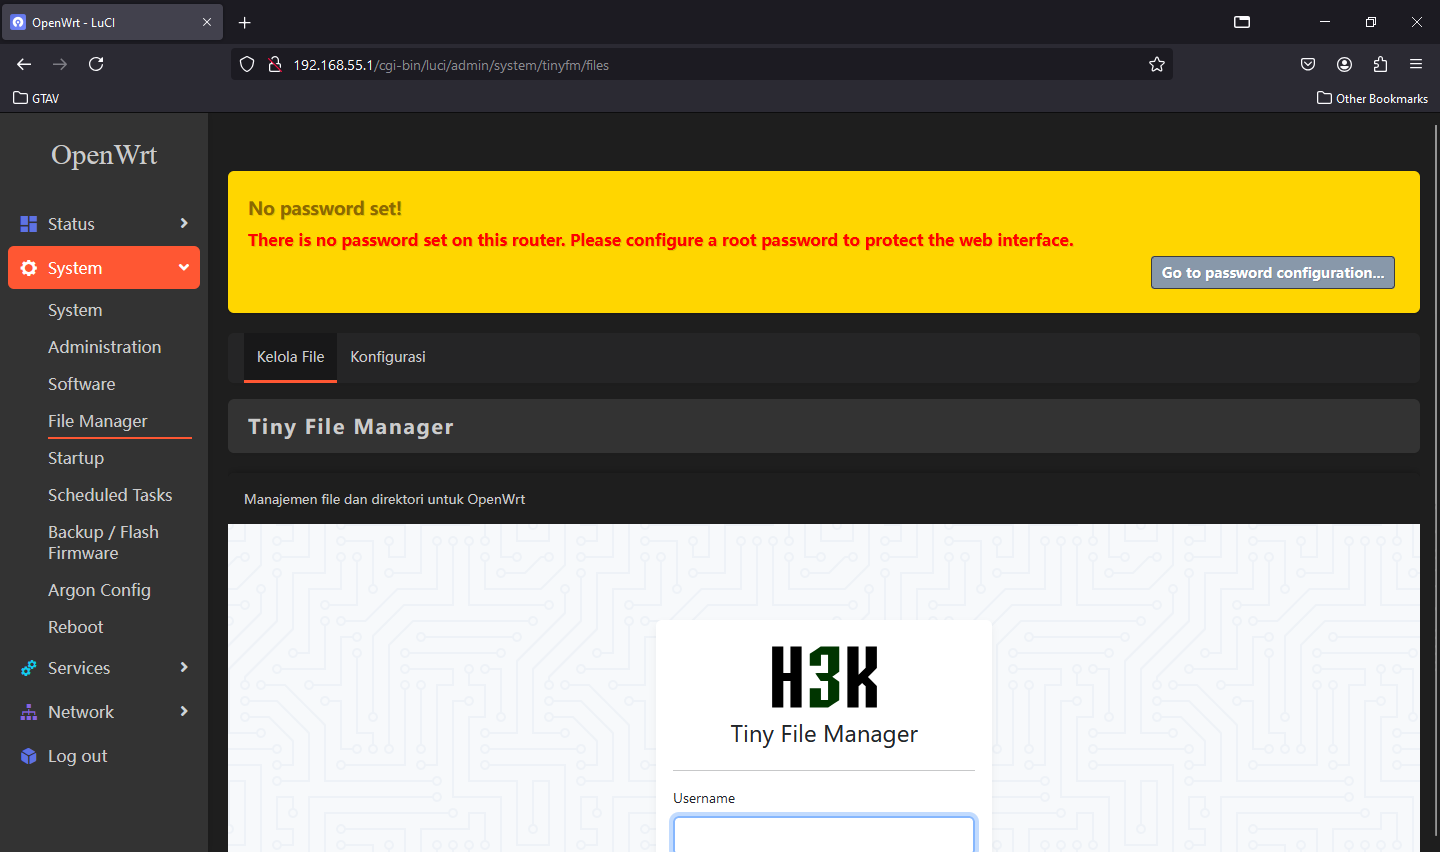Click 'Manajemen file dan direktori untuk OpenWrt' text
This screenshot has height=852, width=1440.
384,499
